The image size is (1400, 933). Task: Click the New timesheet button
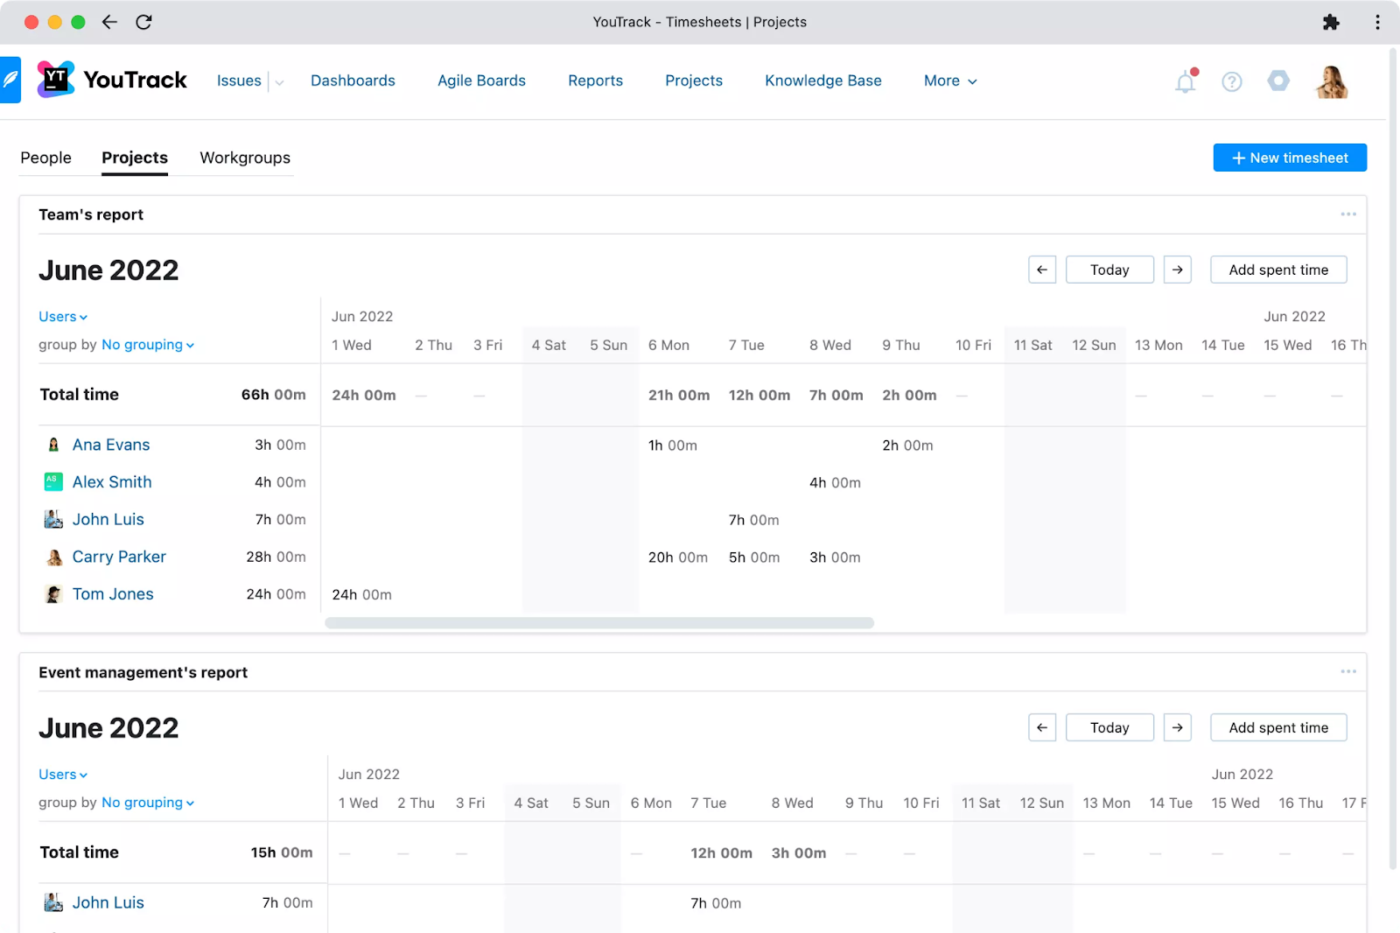pos(1289,158)
